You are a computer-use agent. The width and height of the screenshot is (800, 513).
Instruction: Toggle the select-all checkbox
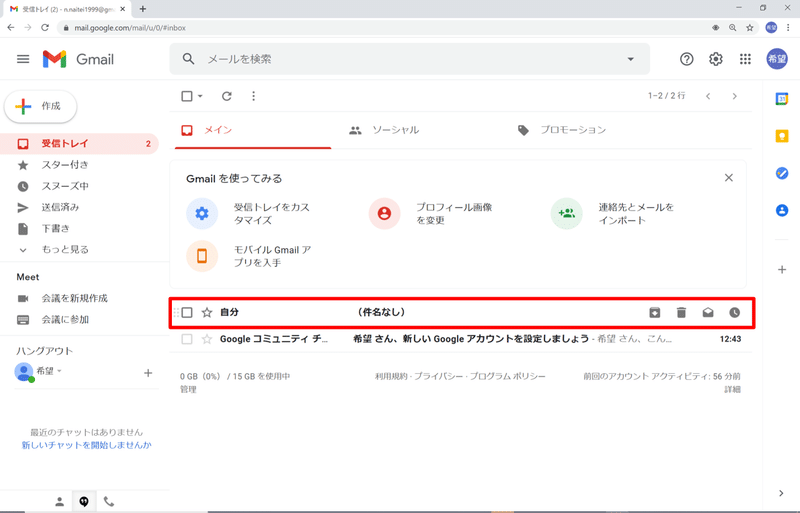(x=187, y=96)
